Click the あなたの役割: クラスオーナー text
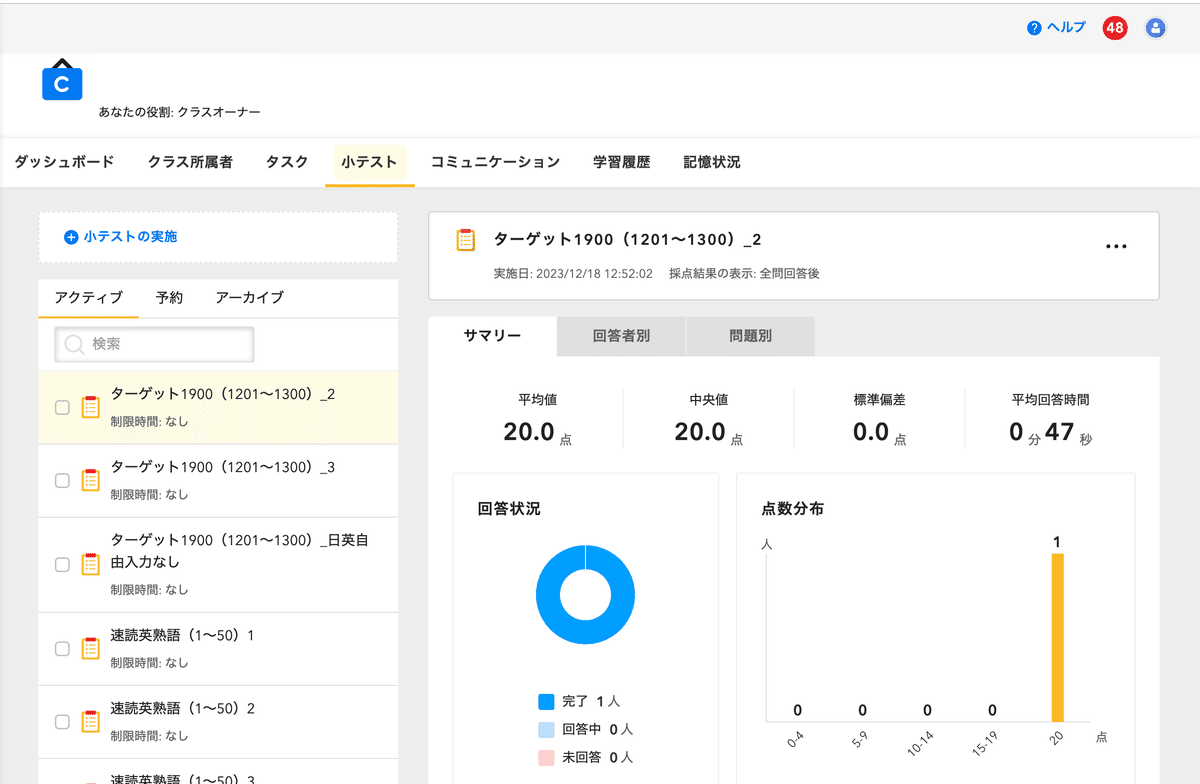This screenshot has height=784, width=1200. 179,113
